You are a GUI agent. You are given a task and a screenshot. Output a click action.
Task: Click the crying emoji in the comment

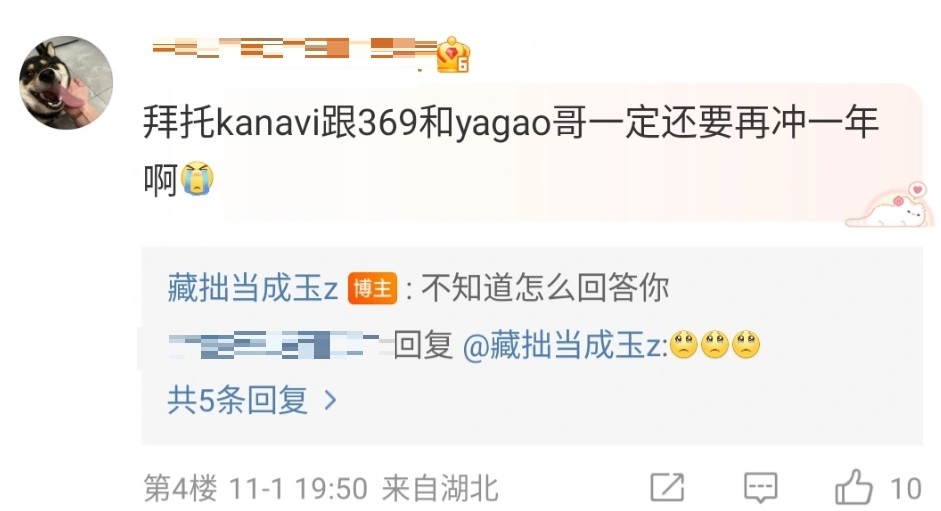[x=197, y=178]
